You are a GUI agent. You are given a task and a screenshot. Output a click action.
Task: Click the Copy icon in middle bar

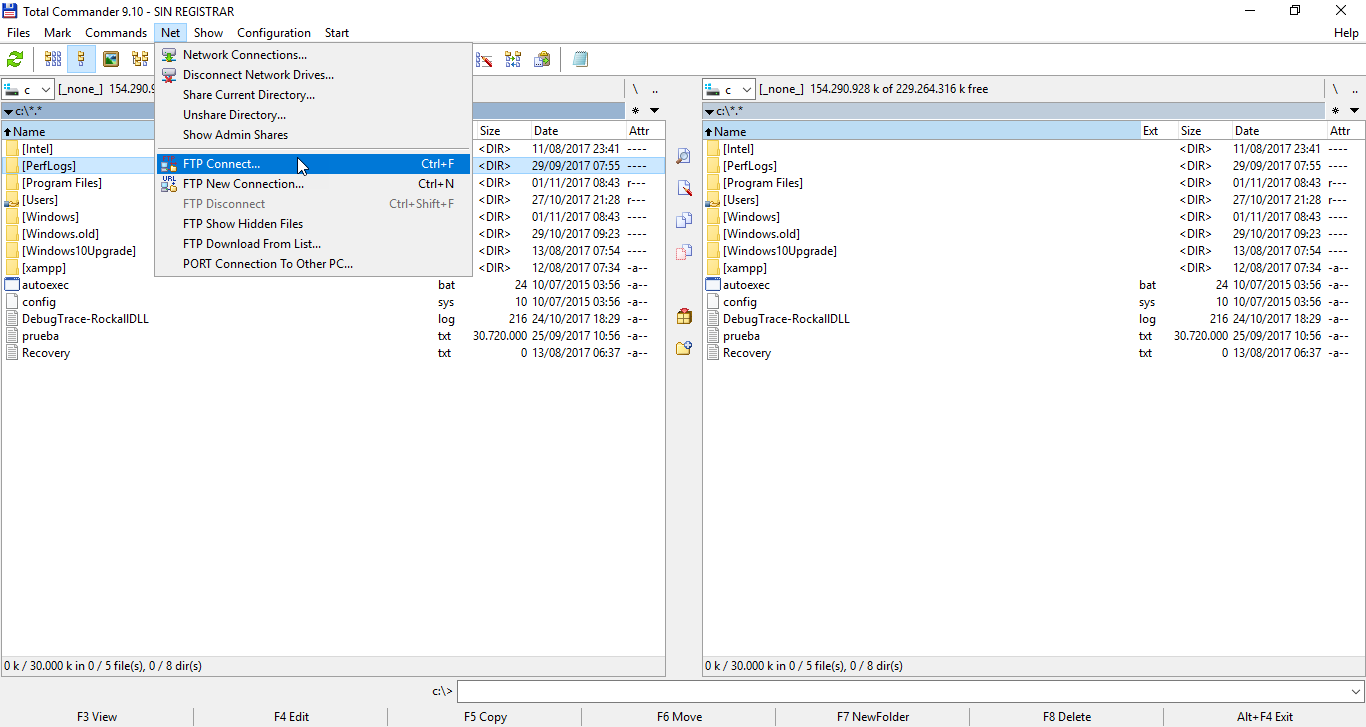coord(684,220)
